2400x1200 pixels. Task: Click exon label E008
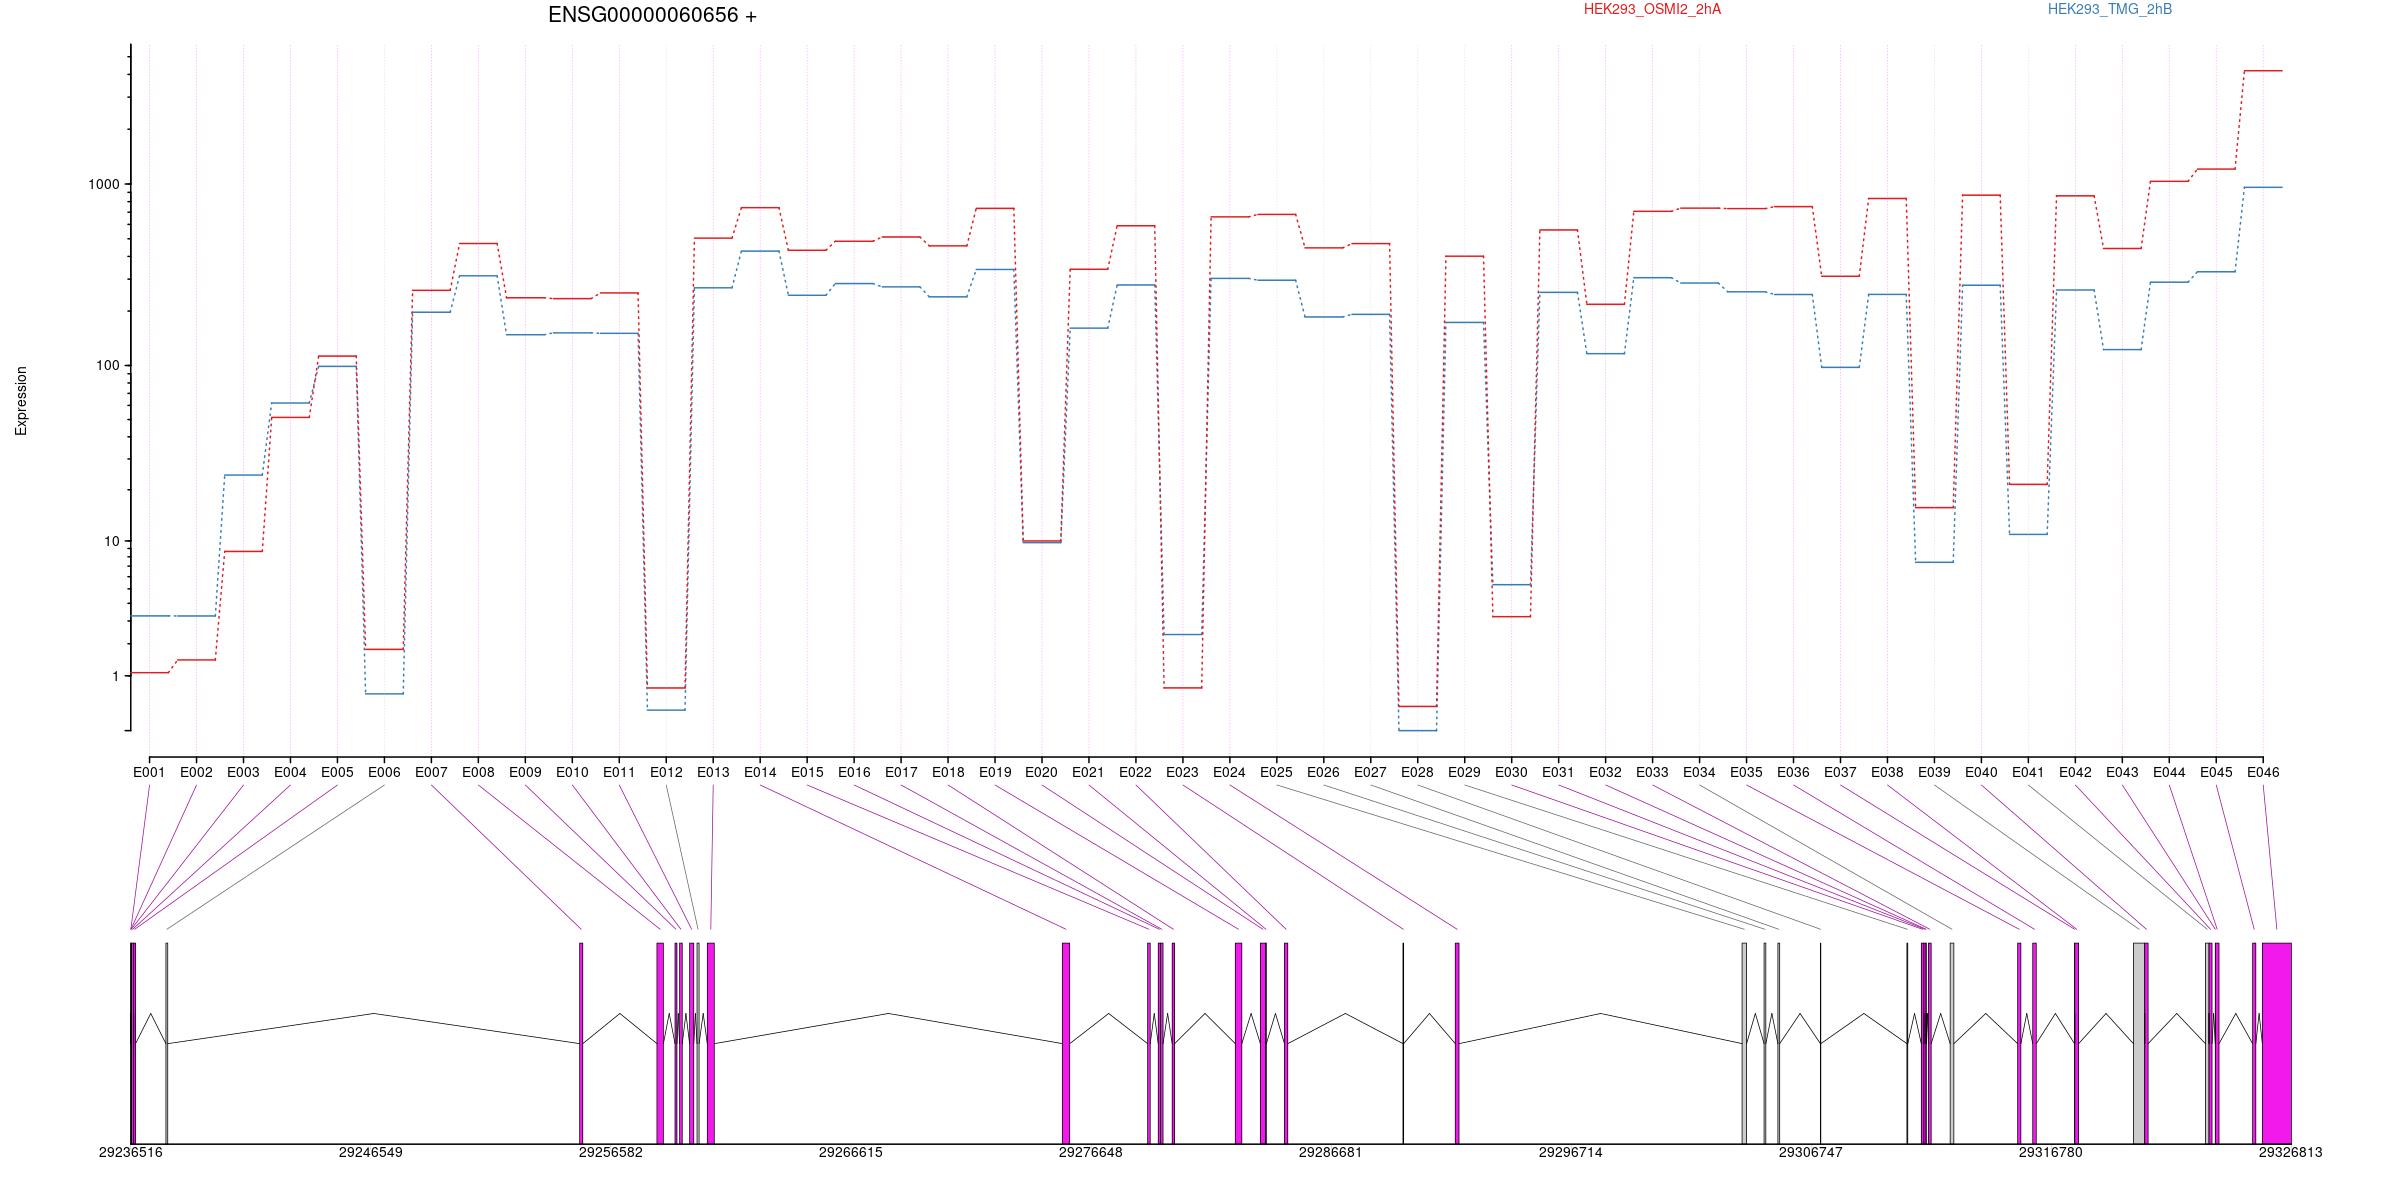point(478,772)
